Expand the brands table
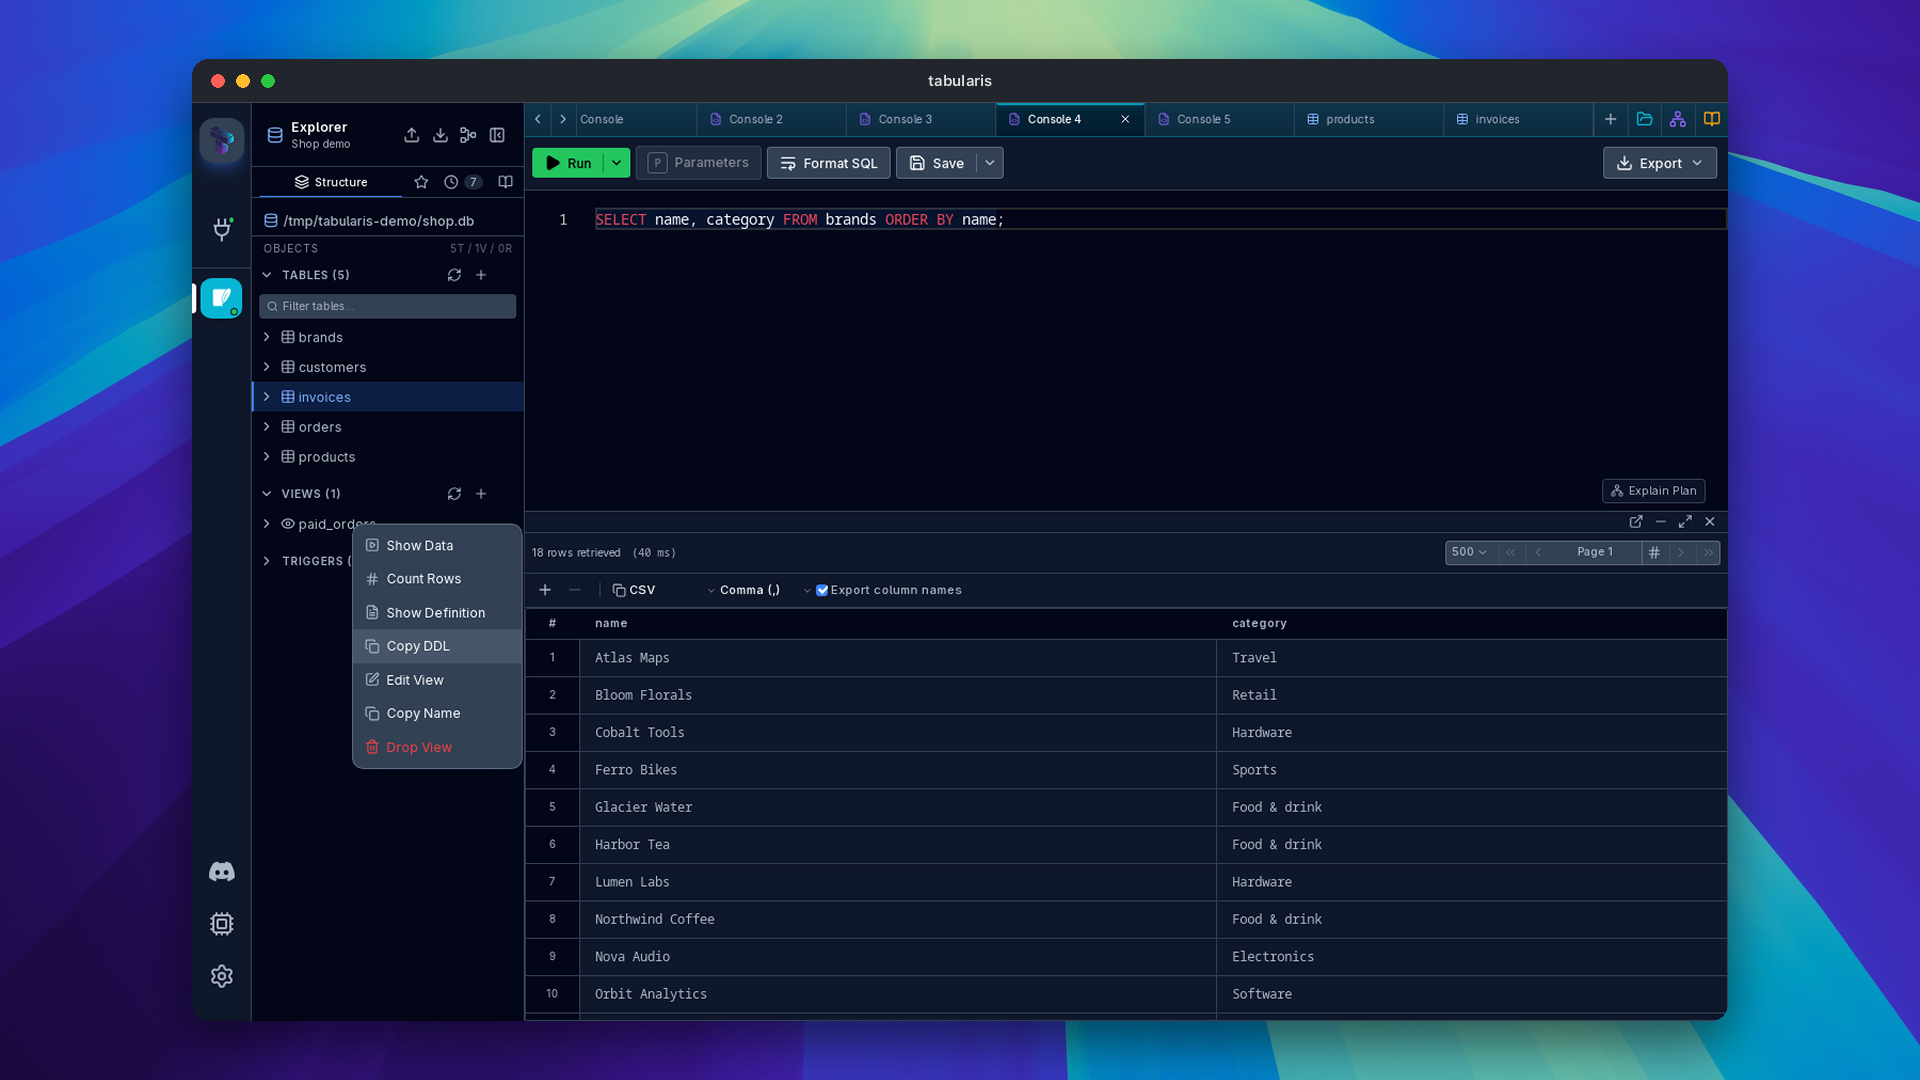1920x1080 pixels. 267,337
